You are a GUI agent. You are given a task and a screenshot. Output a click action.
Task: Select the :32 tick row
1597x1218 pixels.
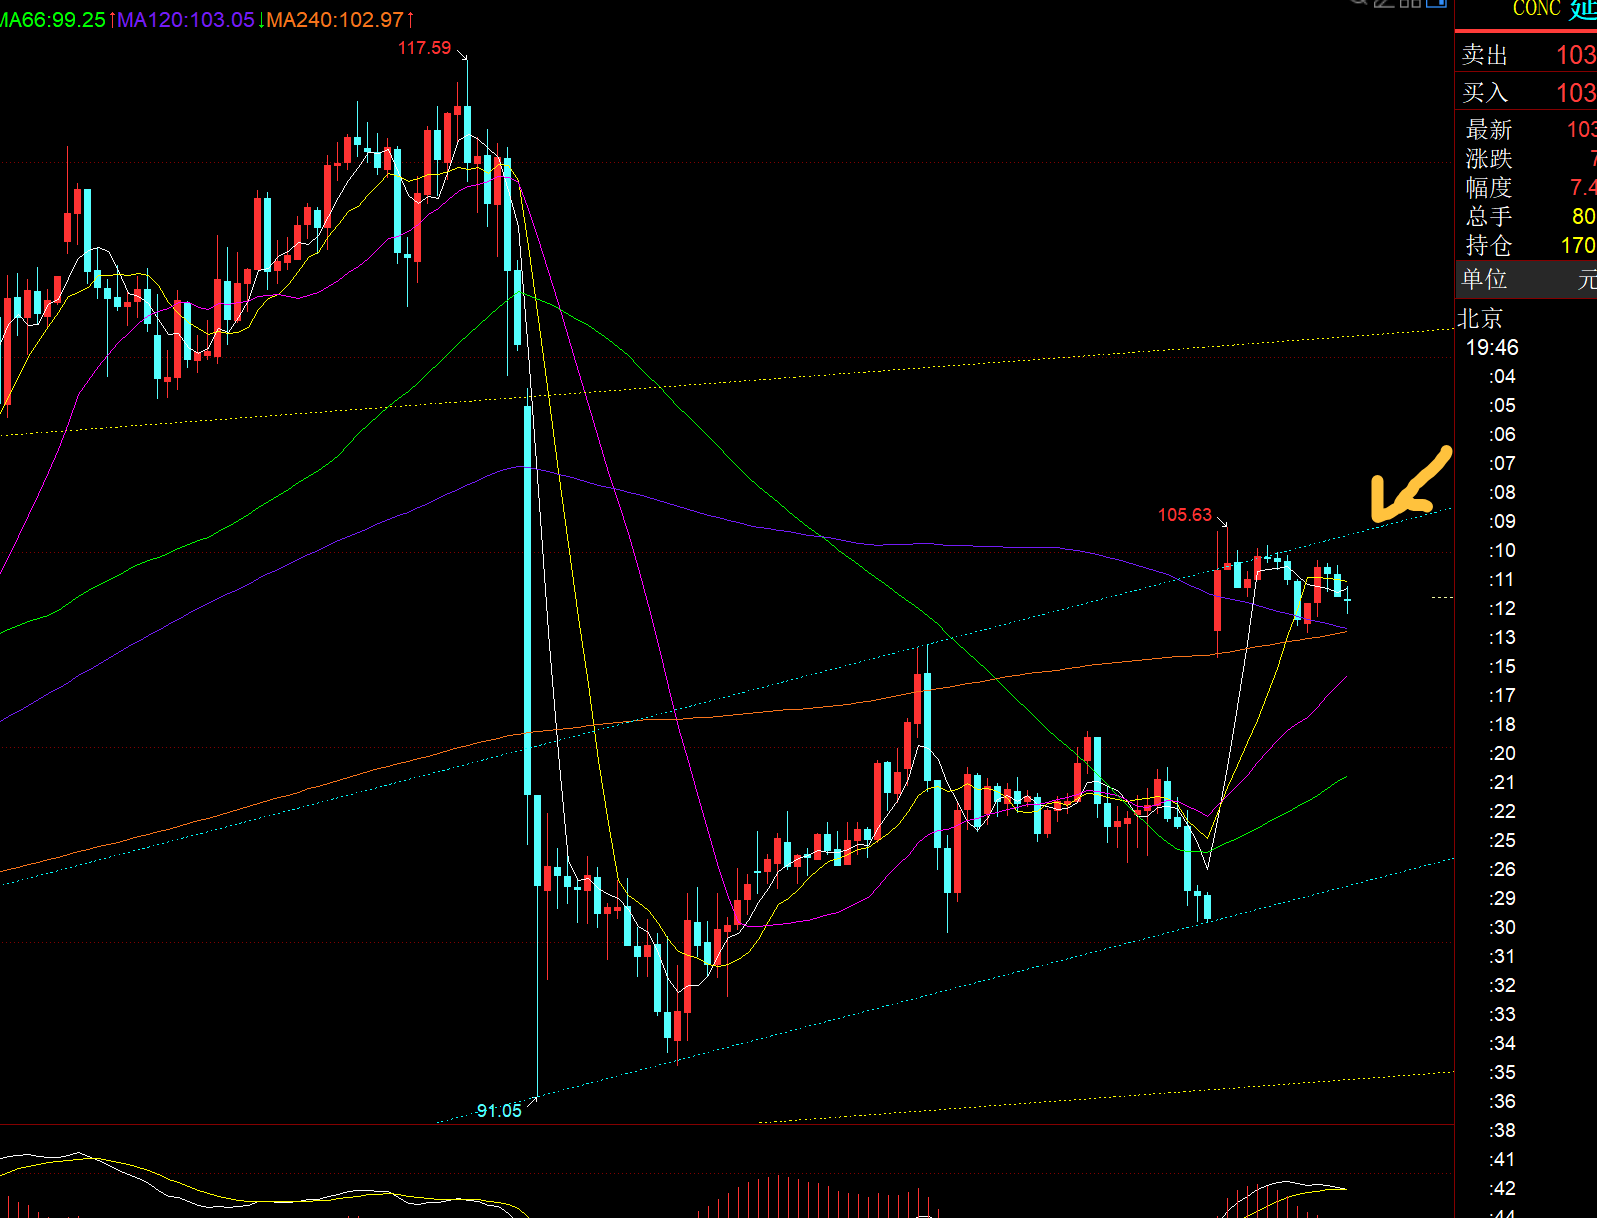pos(1502,986)
